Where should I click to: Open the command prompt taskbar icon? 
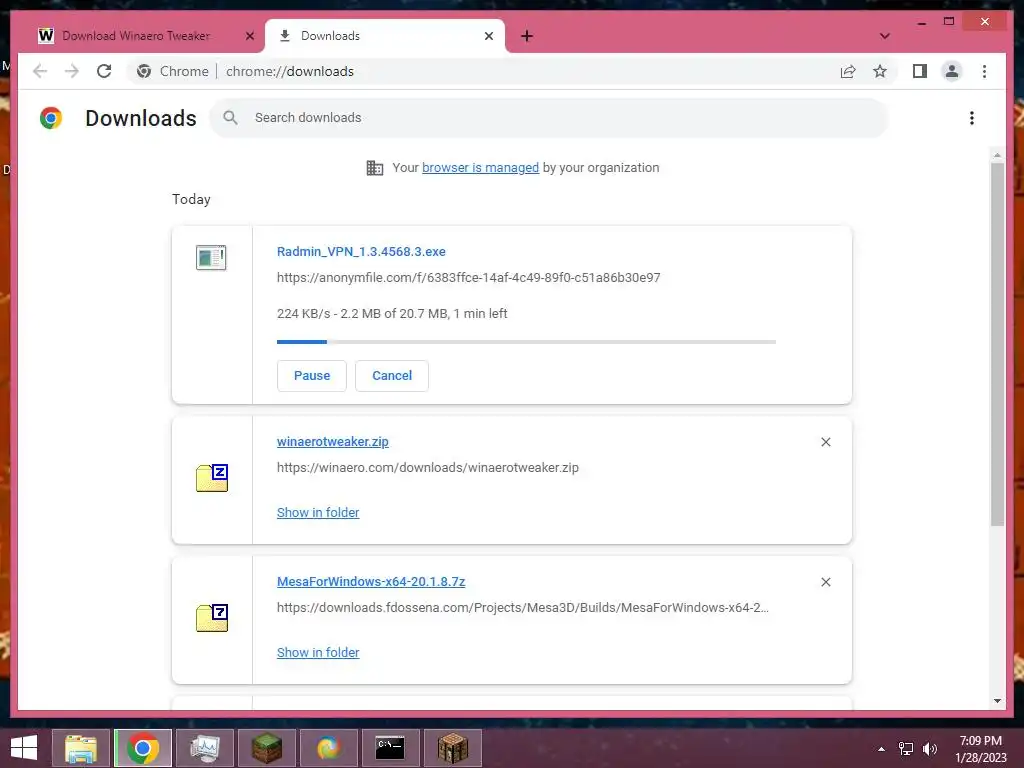pos(391,748)
